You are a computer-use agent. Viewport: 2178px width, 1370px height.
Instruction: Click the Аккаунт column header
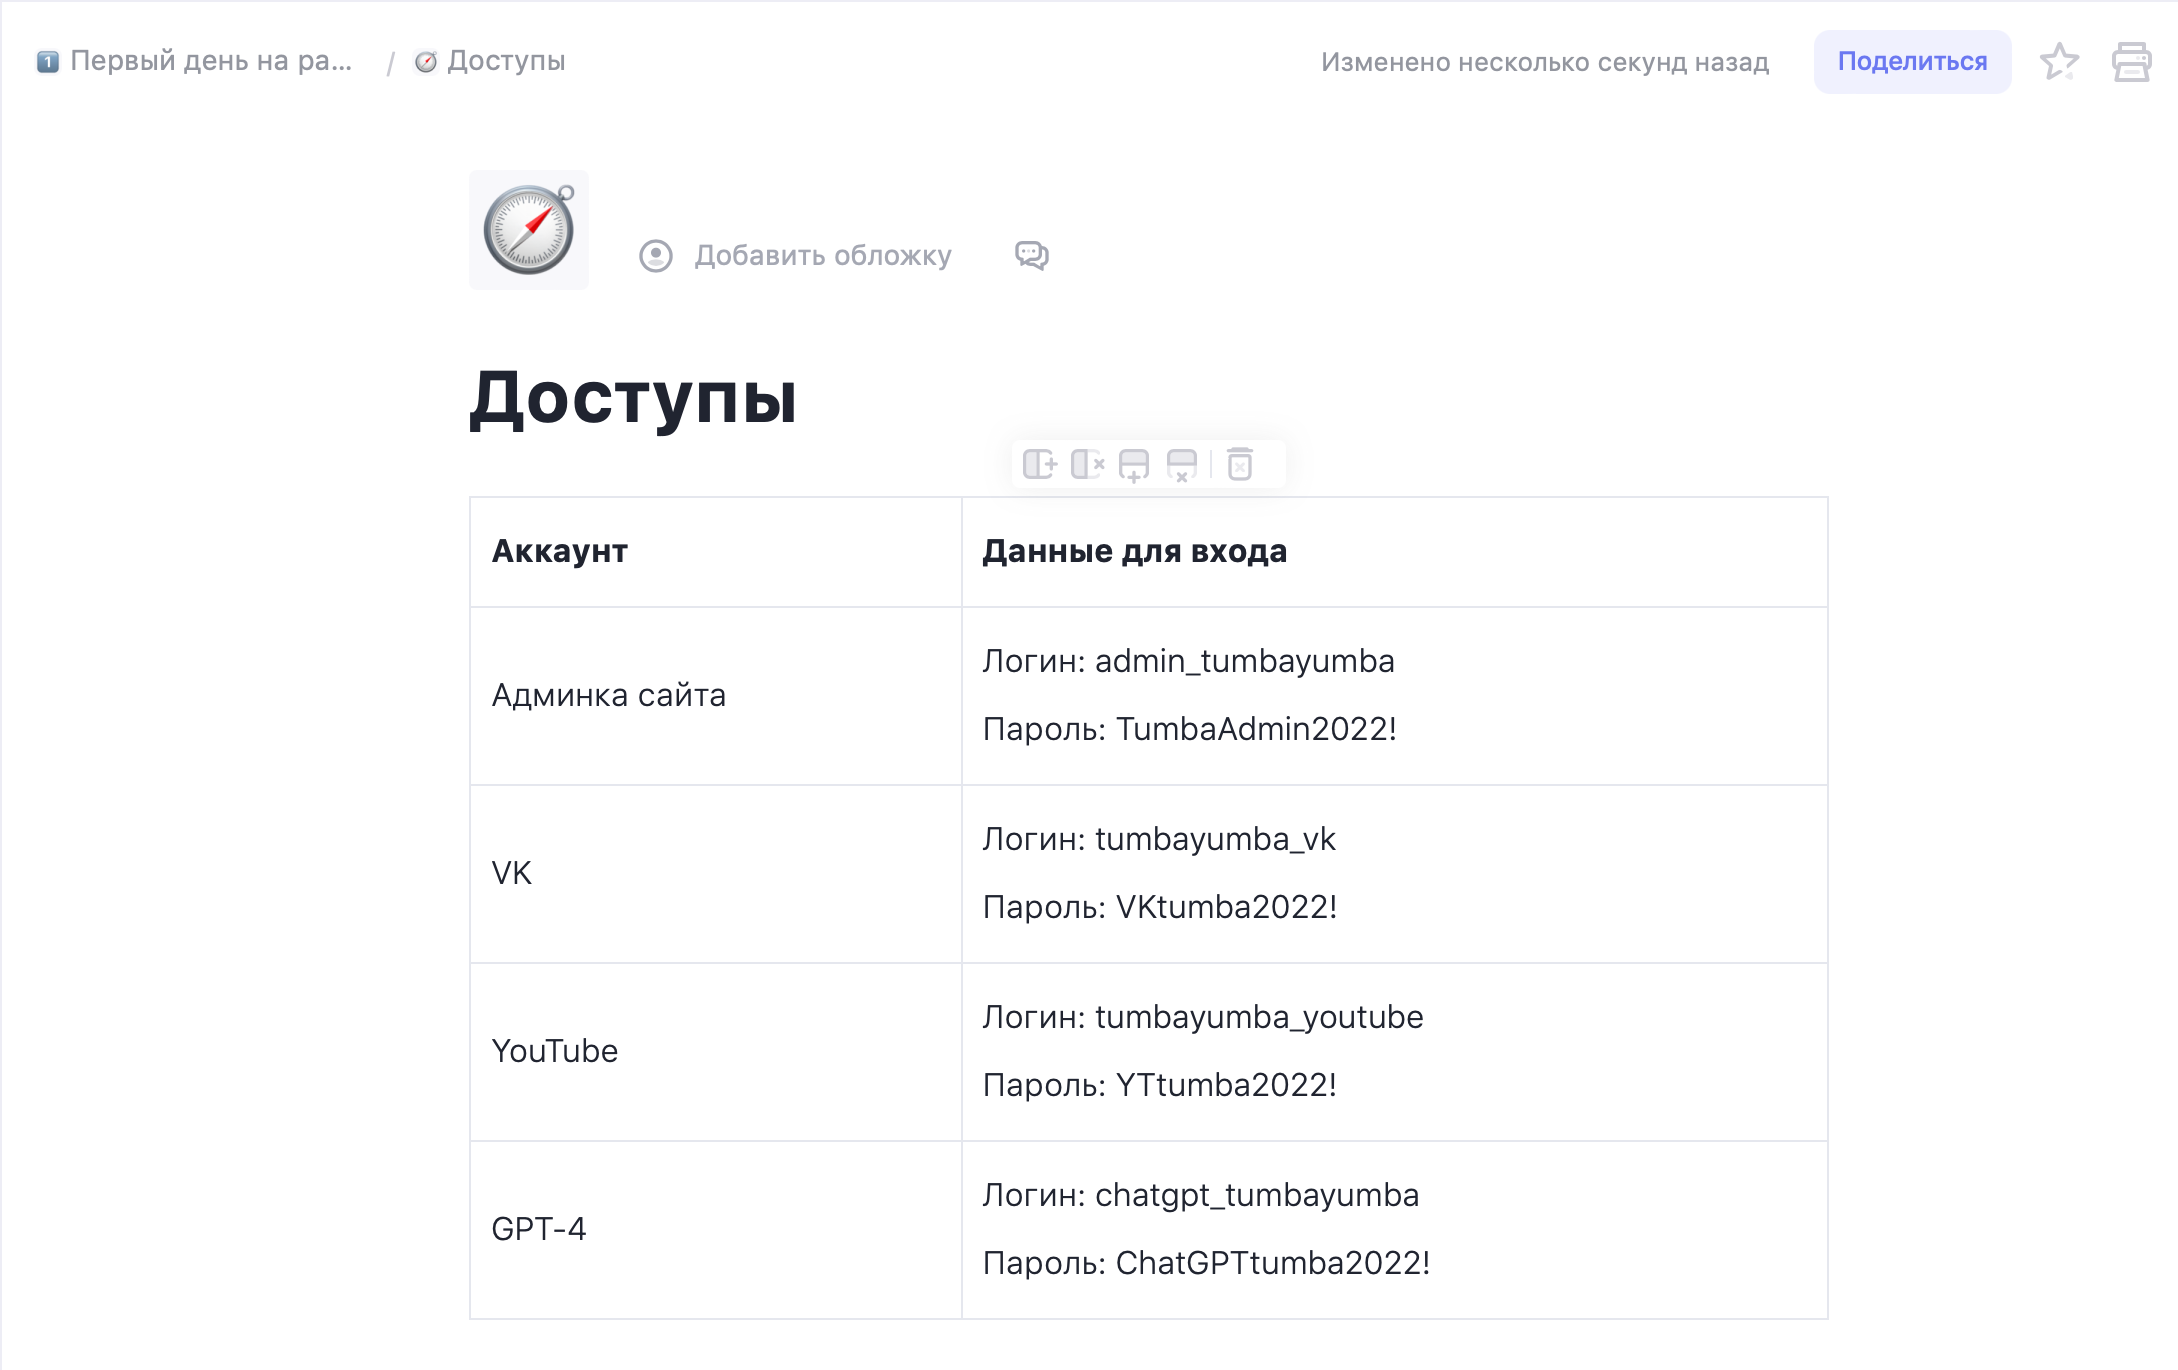coord(560,551)
